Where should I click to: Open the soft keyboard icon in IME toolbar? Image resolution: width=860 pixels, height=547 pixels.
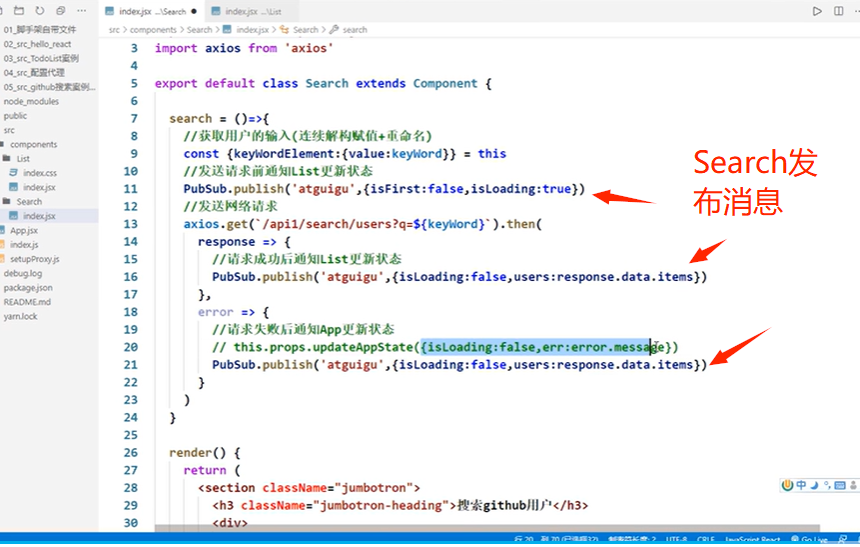(840, 485)
